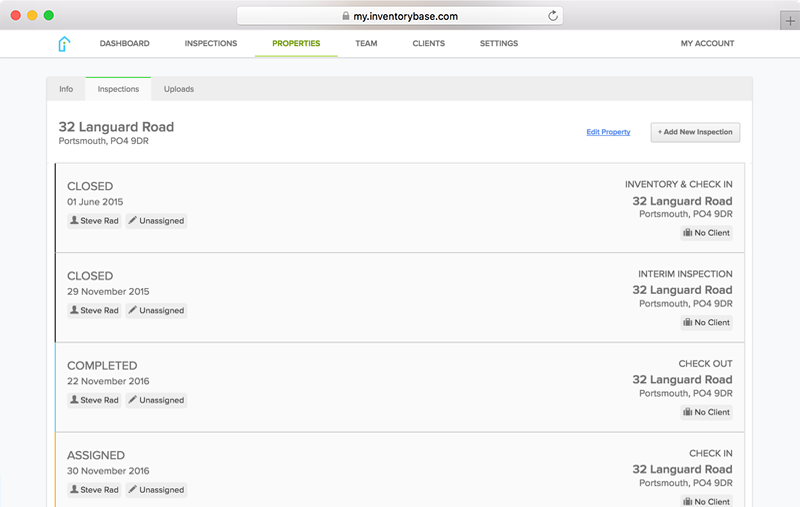The height and width of the screenshot is (507, 800).
Task: Click the Edit Property link
Action: 608,132
